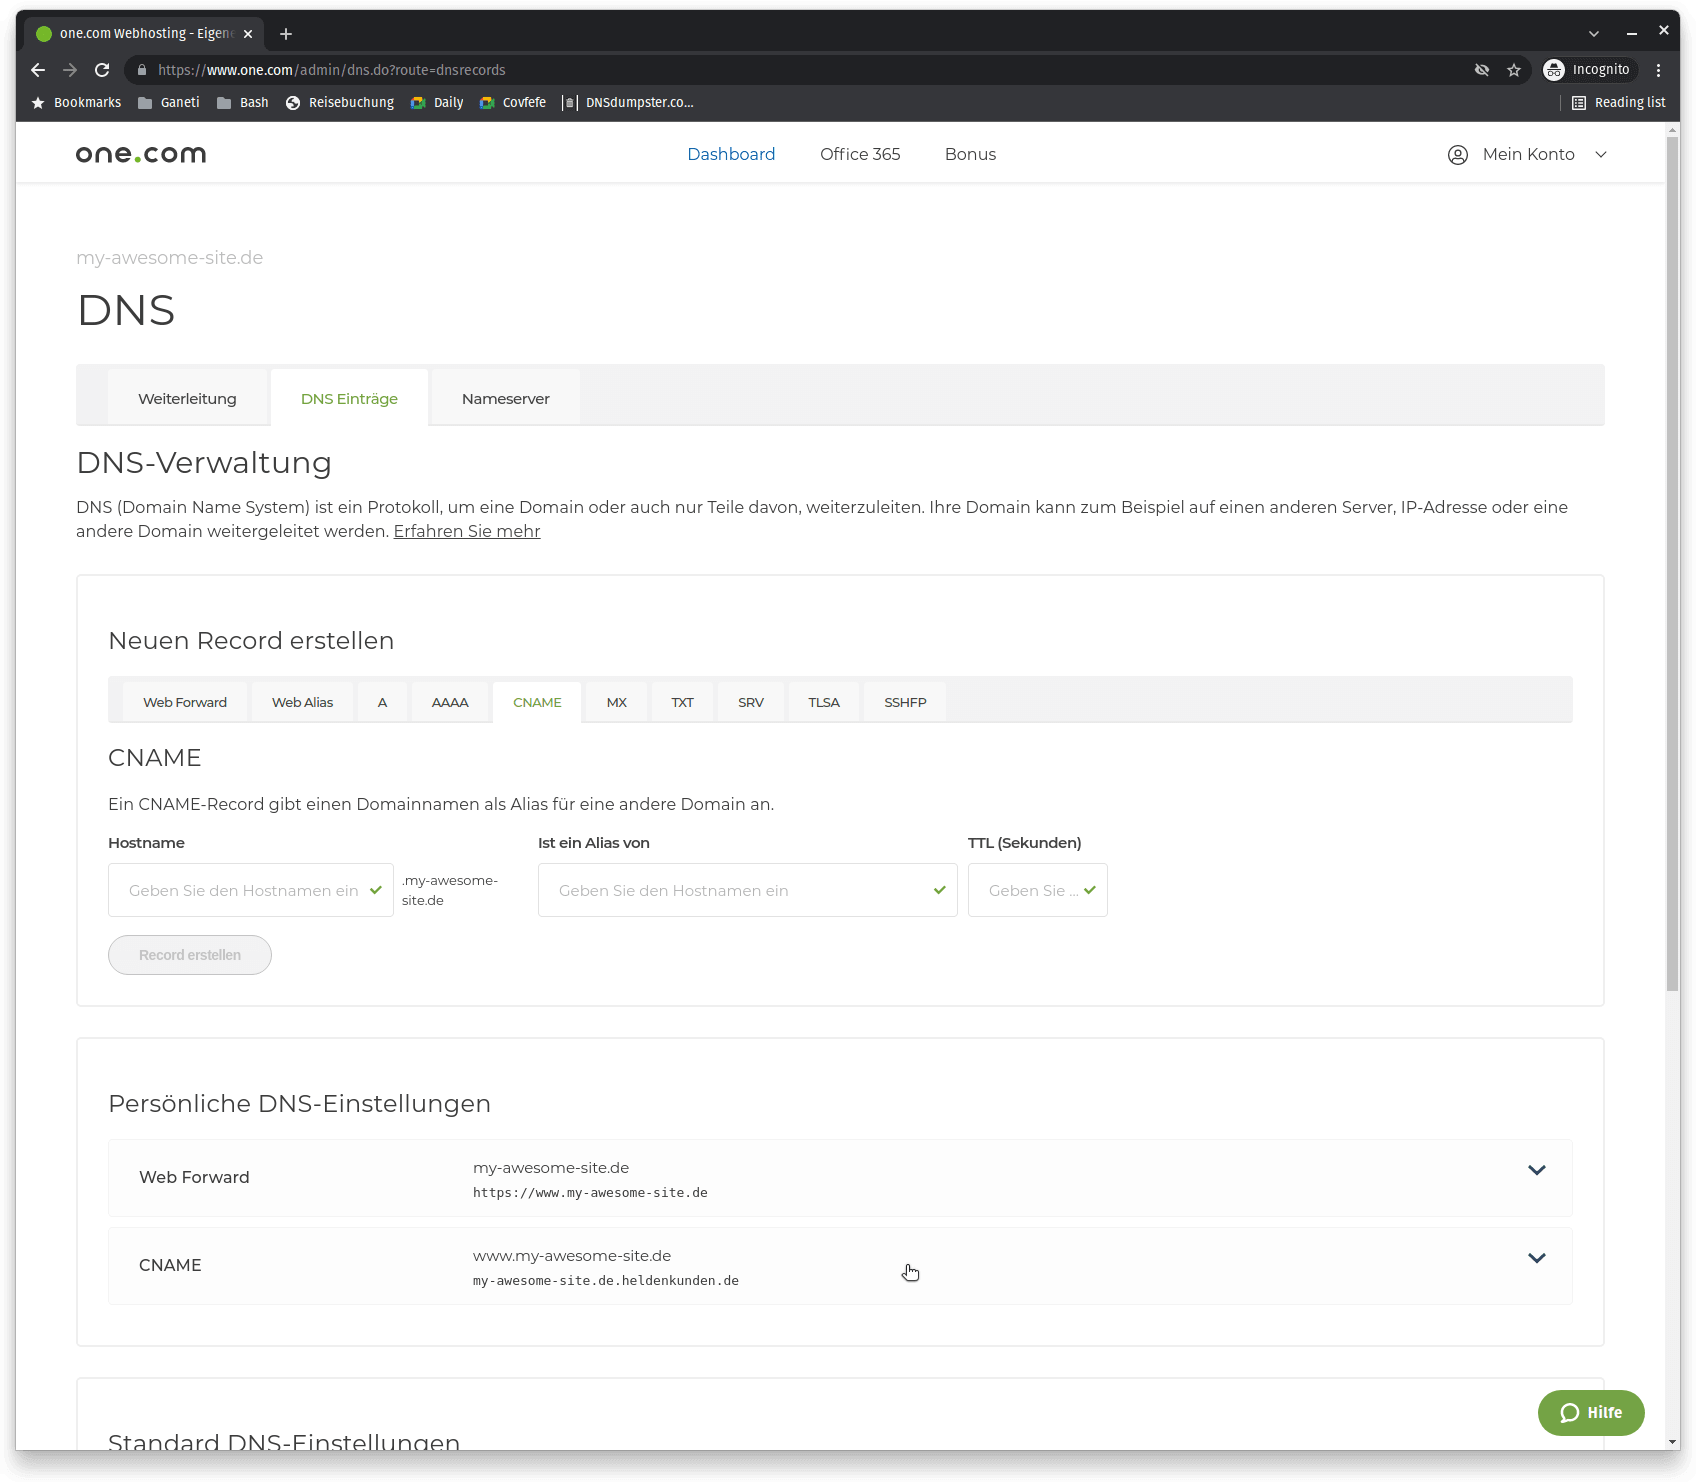The width and height of the screenshot is (1696, 1482).
Task: Open a new browser tab
Action: (286, 34)
